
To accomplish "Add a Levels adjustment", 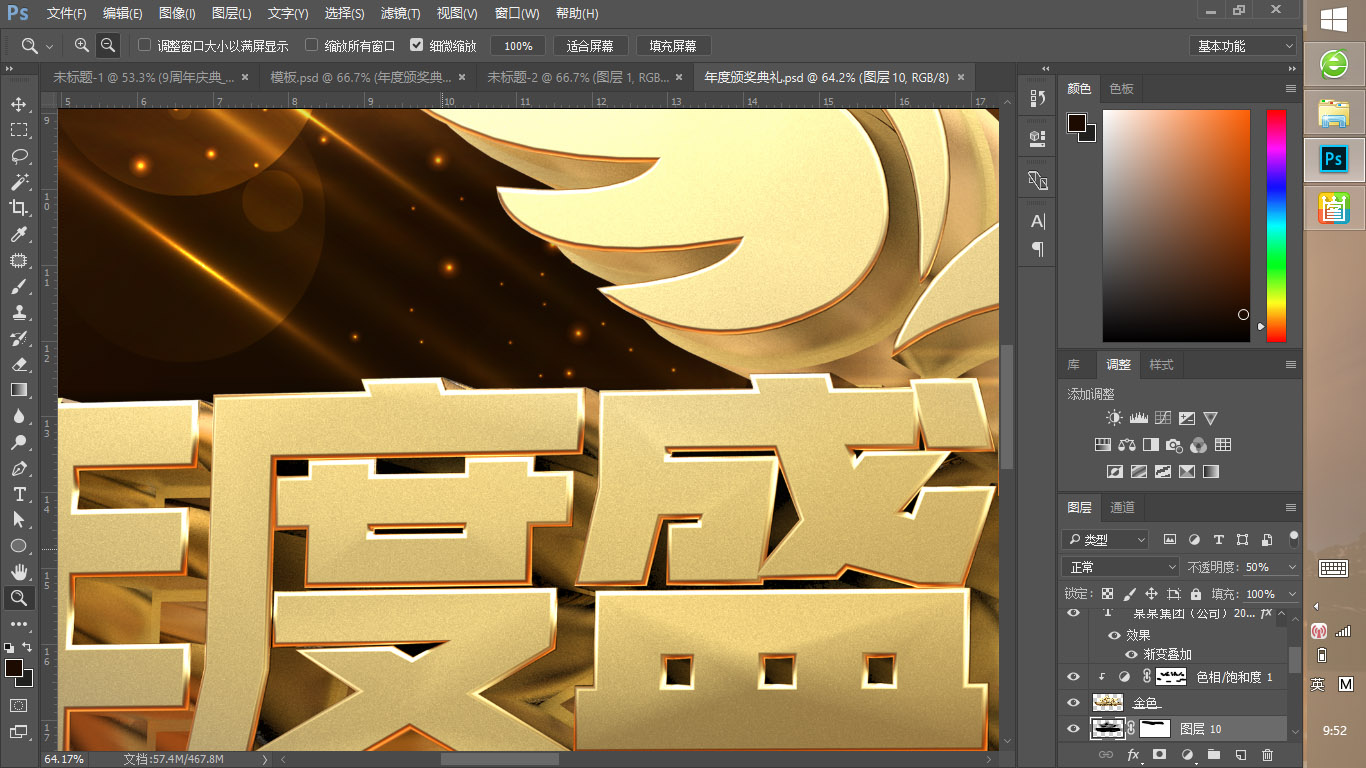I will 1138,418.
